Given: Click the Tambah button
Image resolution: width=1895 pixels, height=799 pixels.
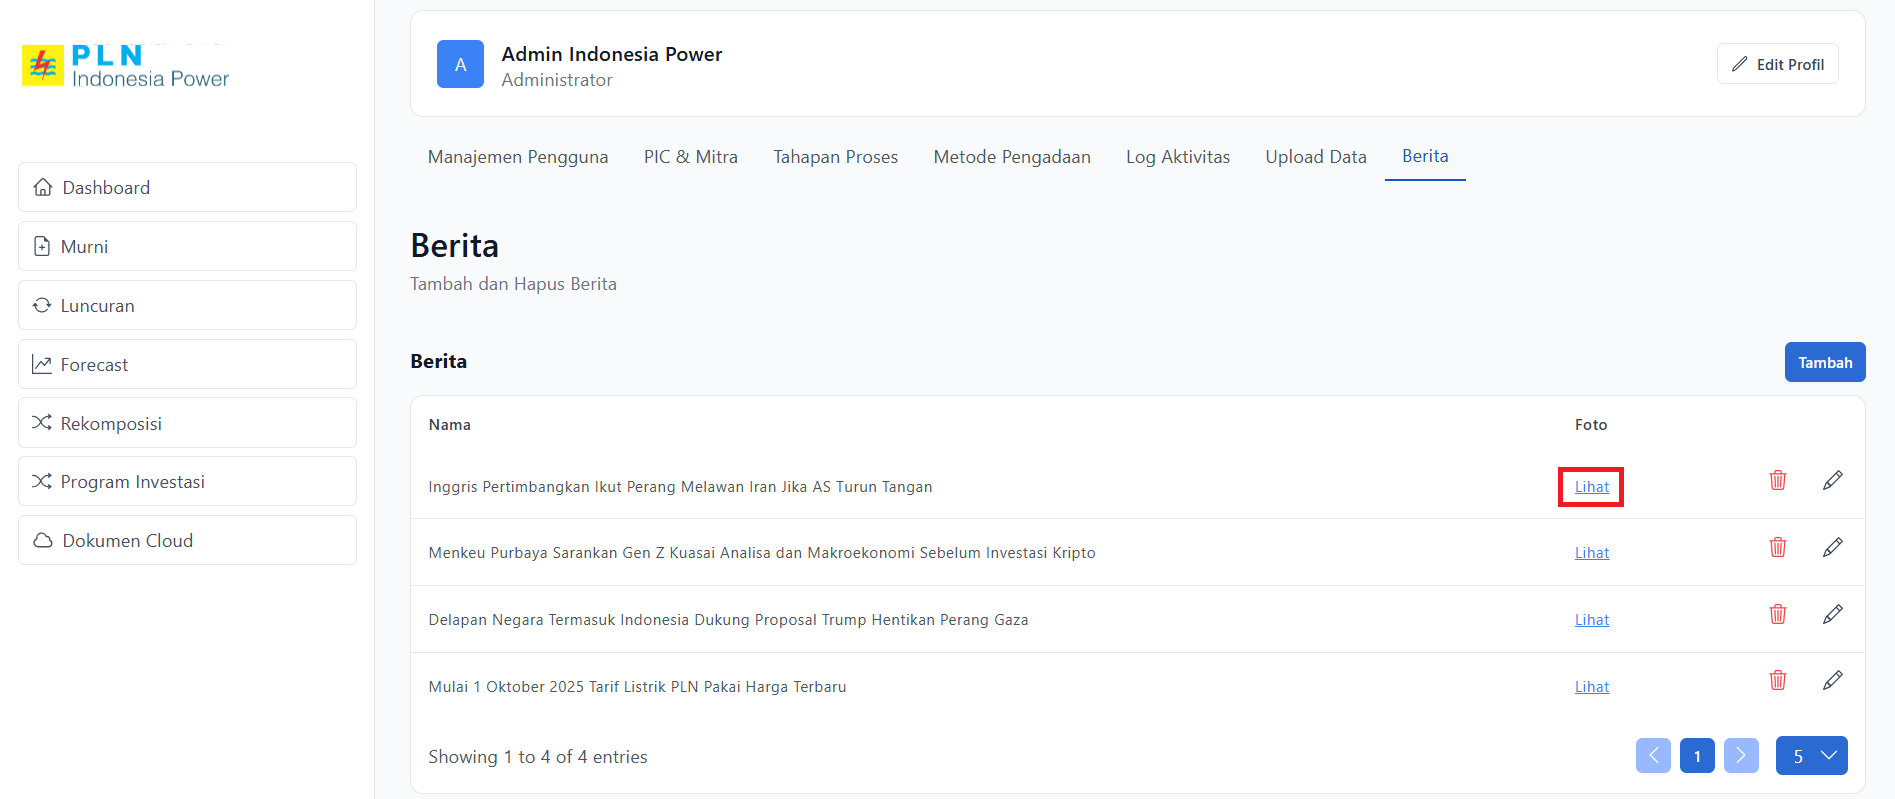Looking at the screenshot, I should (1824, 363).
